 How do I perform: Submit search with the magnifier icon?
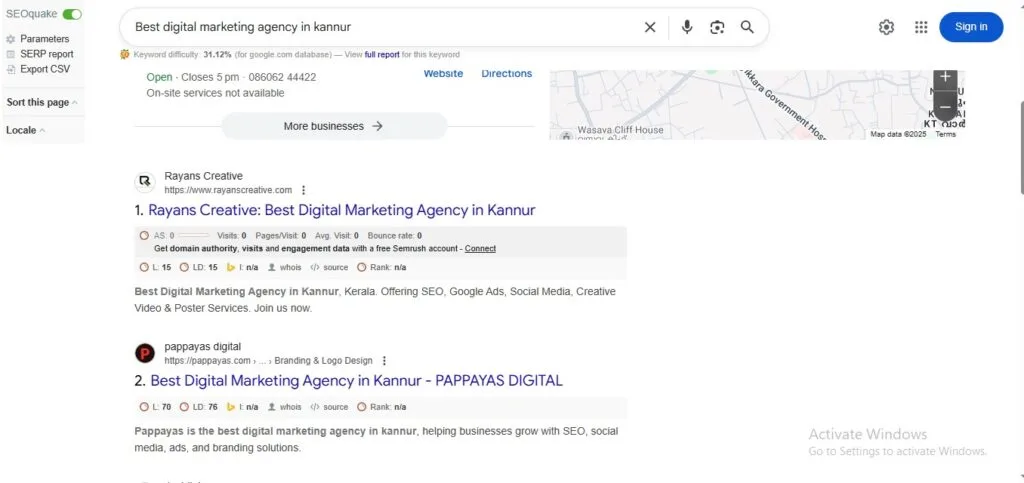pyautogui.click(x=747, y=27)
